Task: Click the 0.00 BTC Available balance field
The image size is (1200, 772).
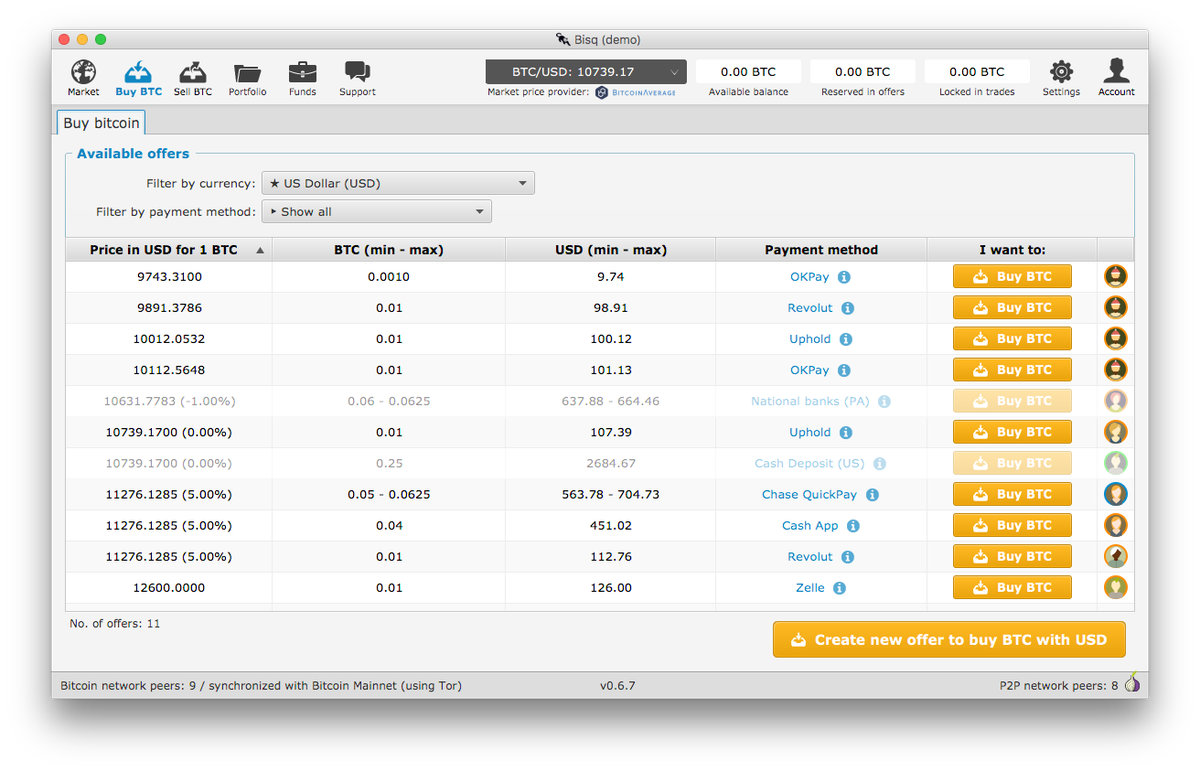Action: coord(748,72)
